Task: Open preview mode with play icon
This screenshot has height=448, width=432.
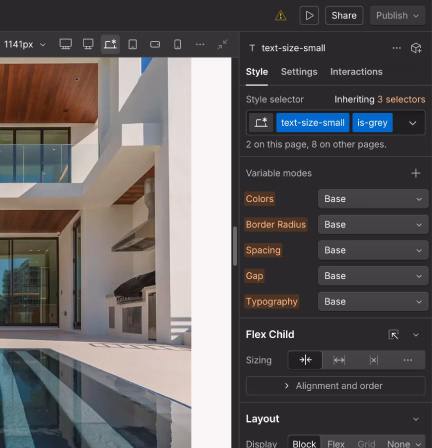Action: pos(309,15)
